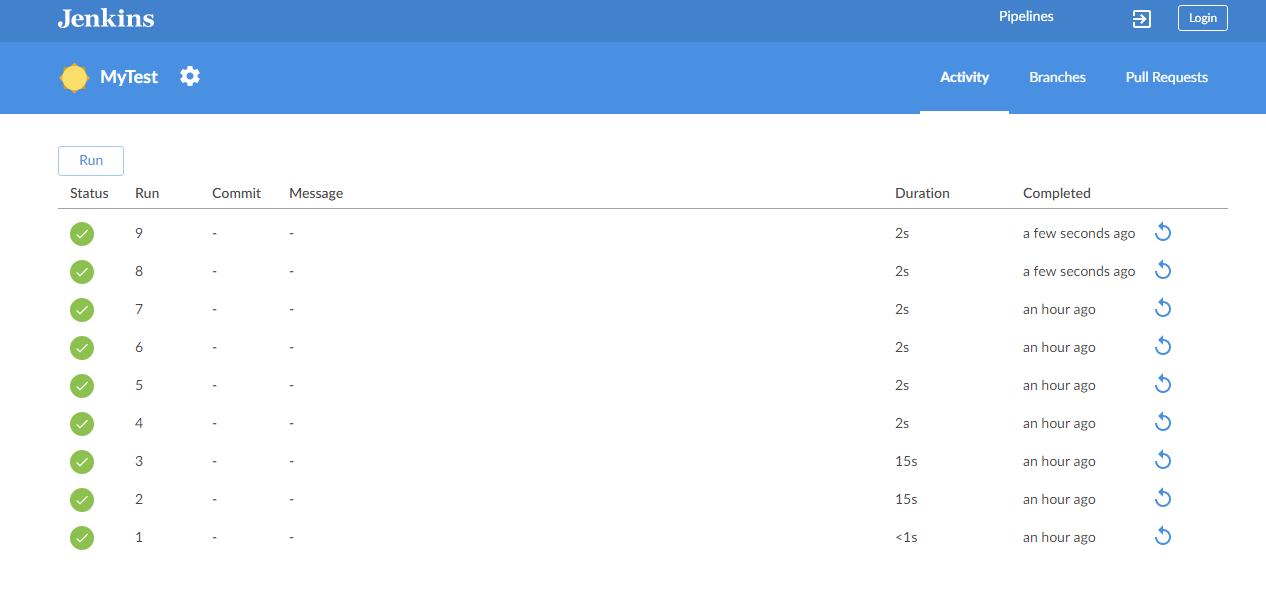Click the sunny weather health icon
The height and width of the screenshot is (590, 1266).
tap(74, 77)
